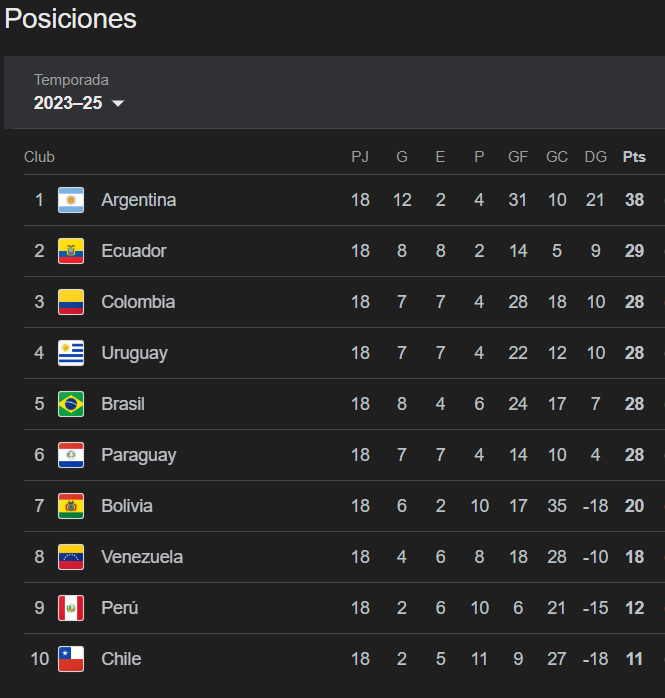This screenshot has height=698, width=665.
Task: Select the Ecuador team name
Action: click(x=133, y=251)
